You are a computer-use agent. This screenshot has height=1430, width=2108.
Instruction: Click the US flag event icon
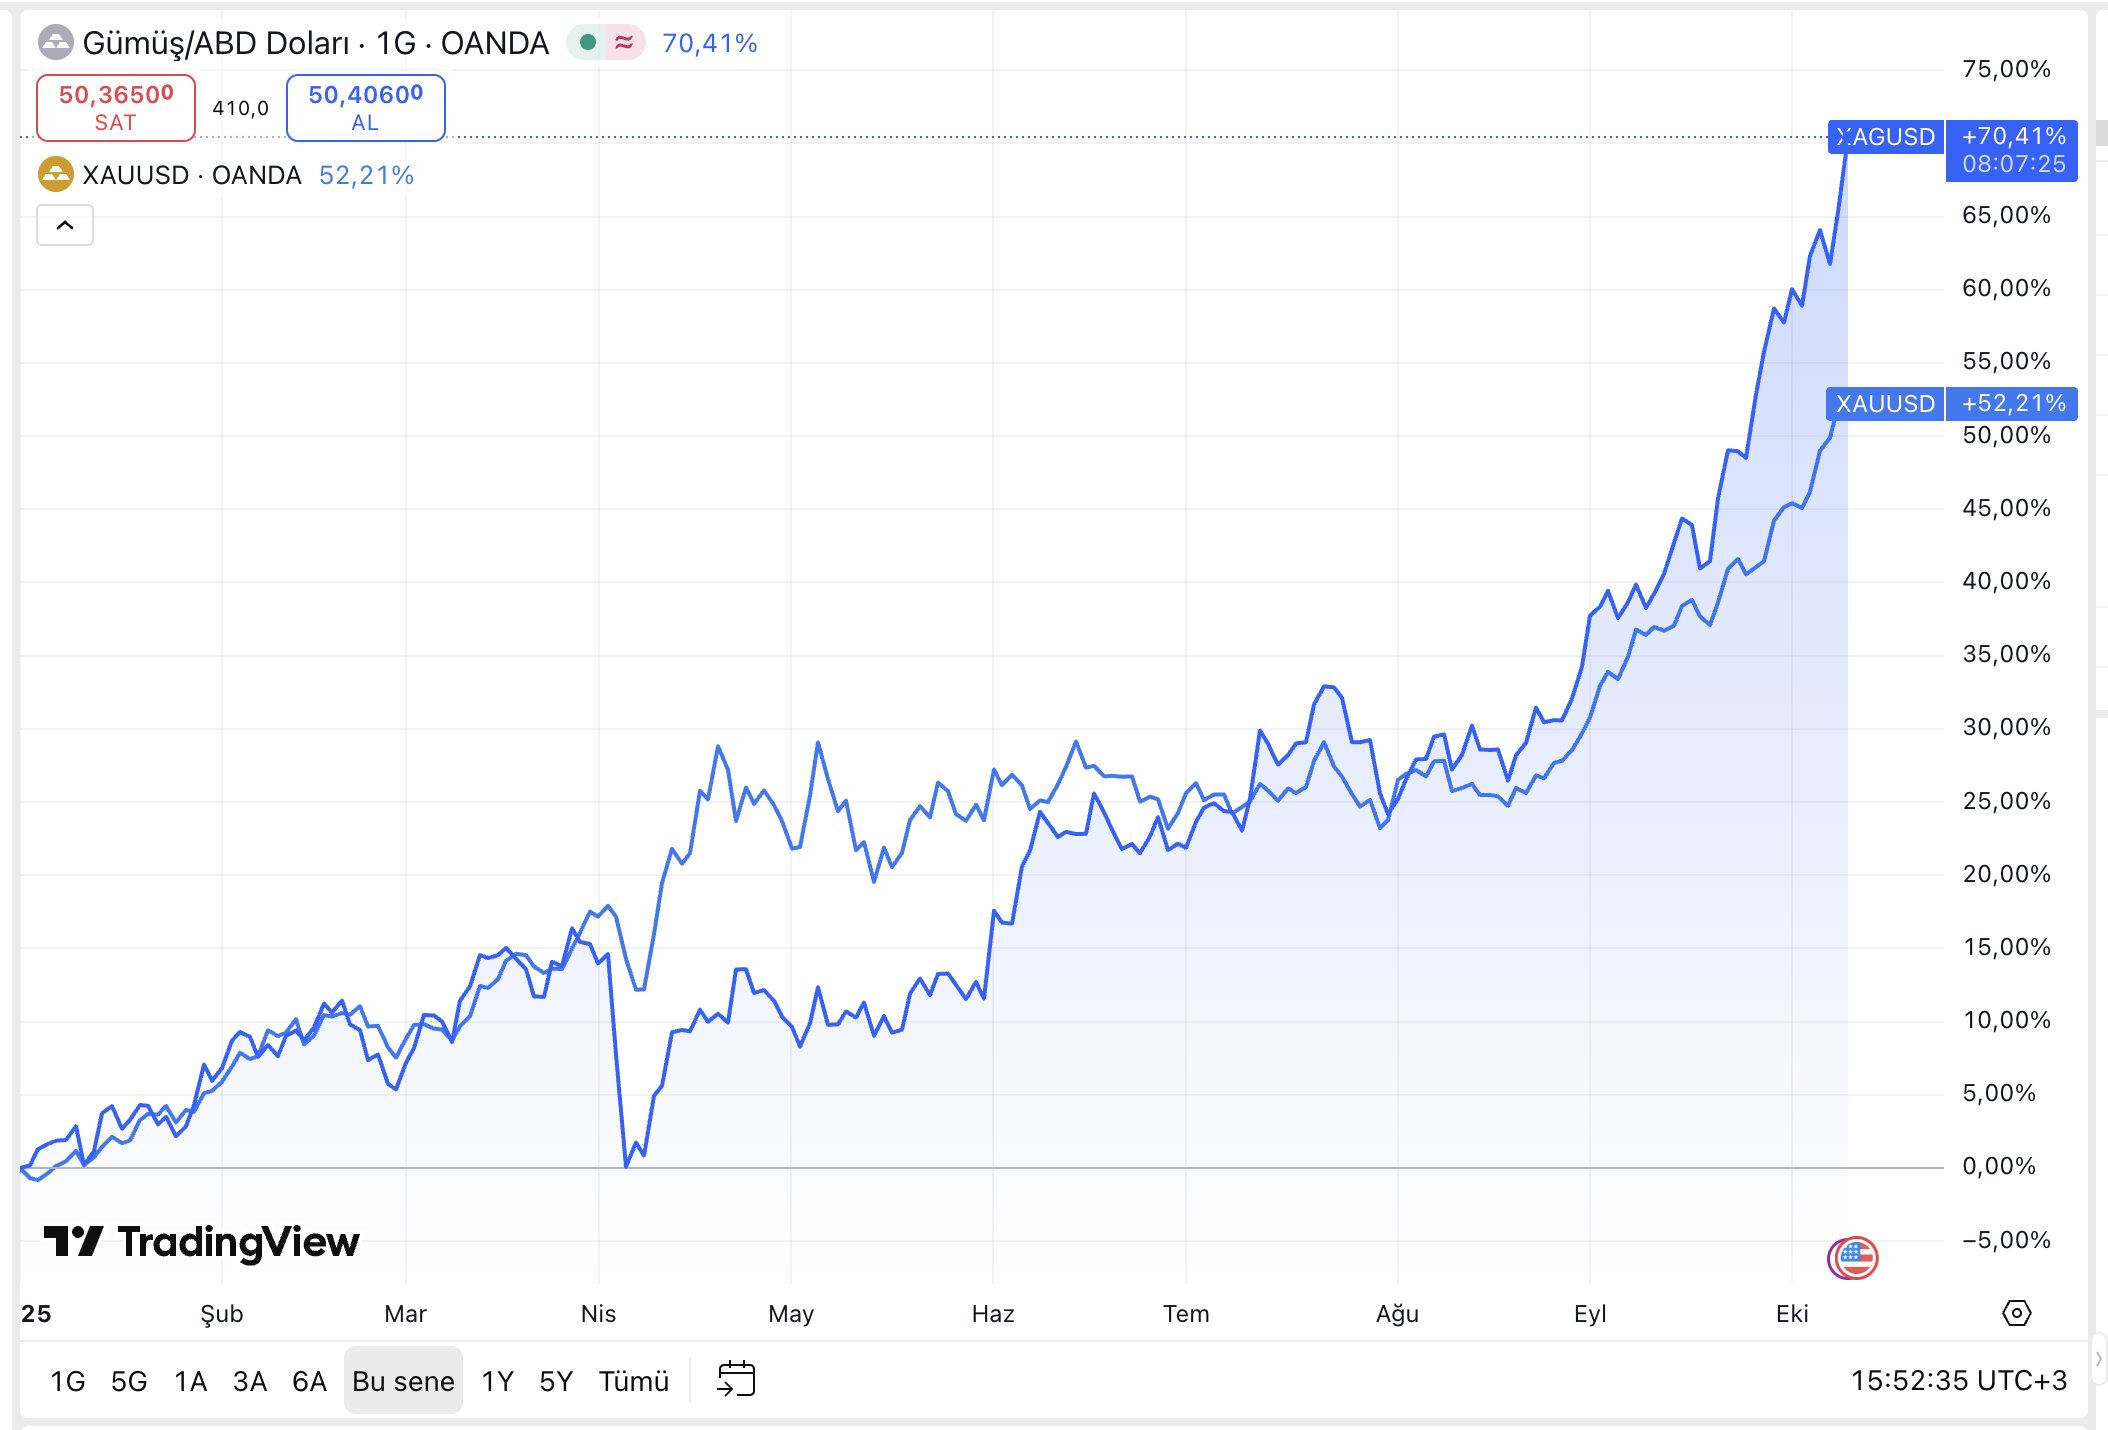[1853, 1257]
